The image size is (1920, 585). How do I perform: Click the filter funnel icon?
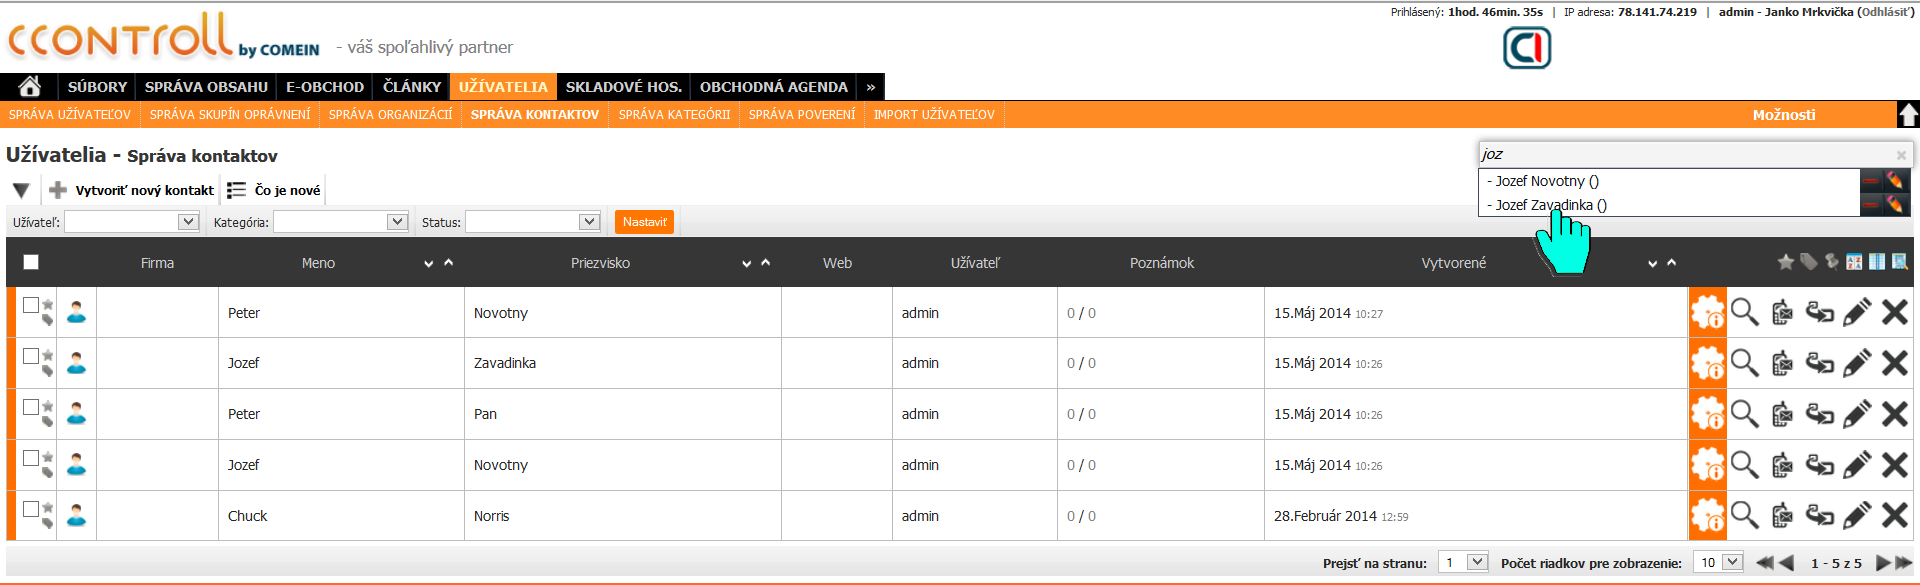tap(21, 190)
